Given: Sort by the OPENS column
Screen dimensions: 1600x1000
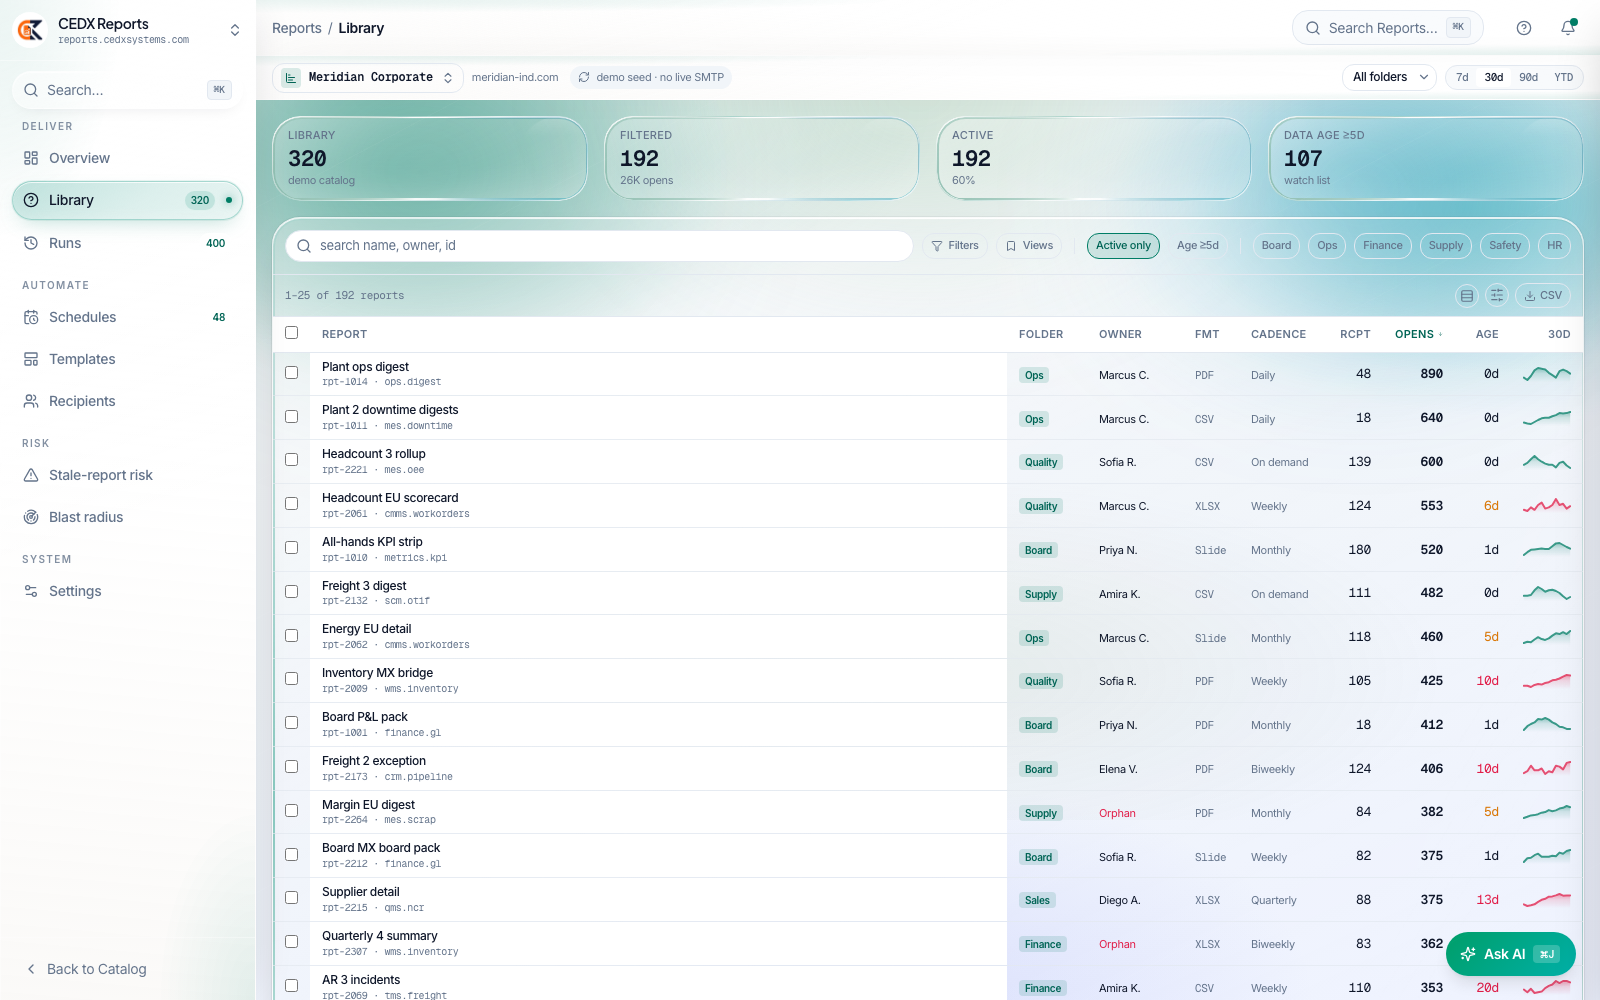Looking at the screenshot, I should point(1418,334).
